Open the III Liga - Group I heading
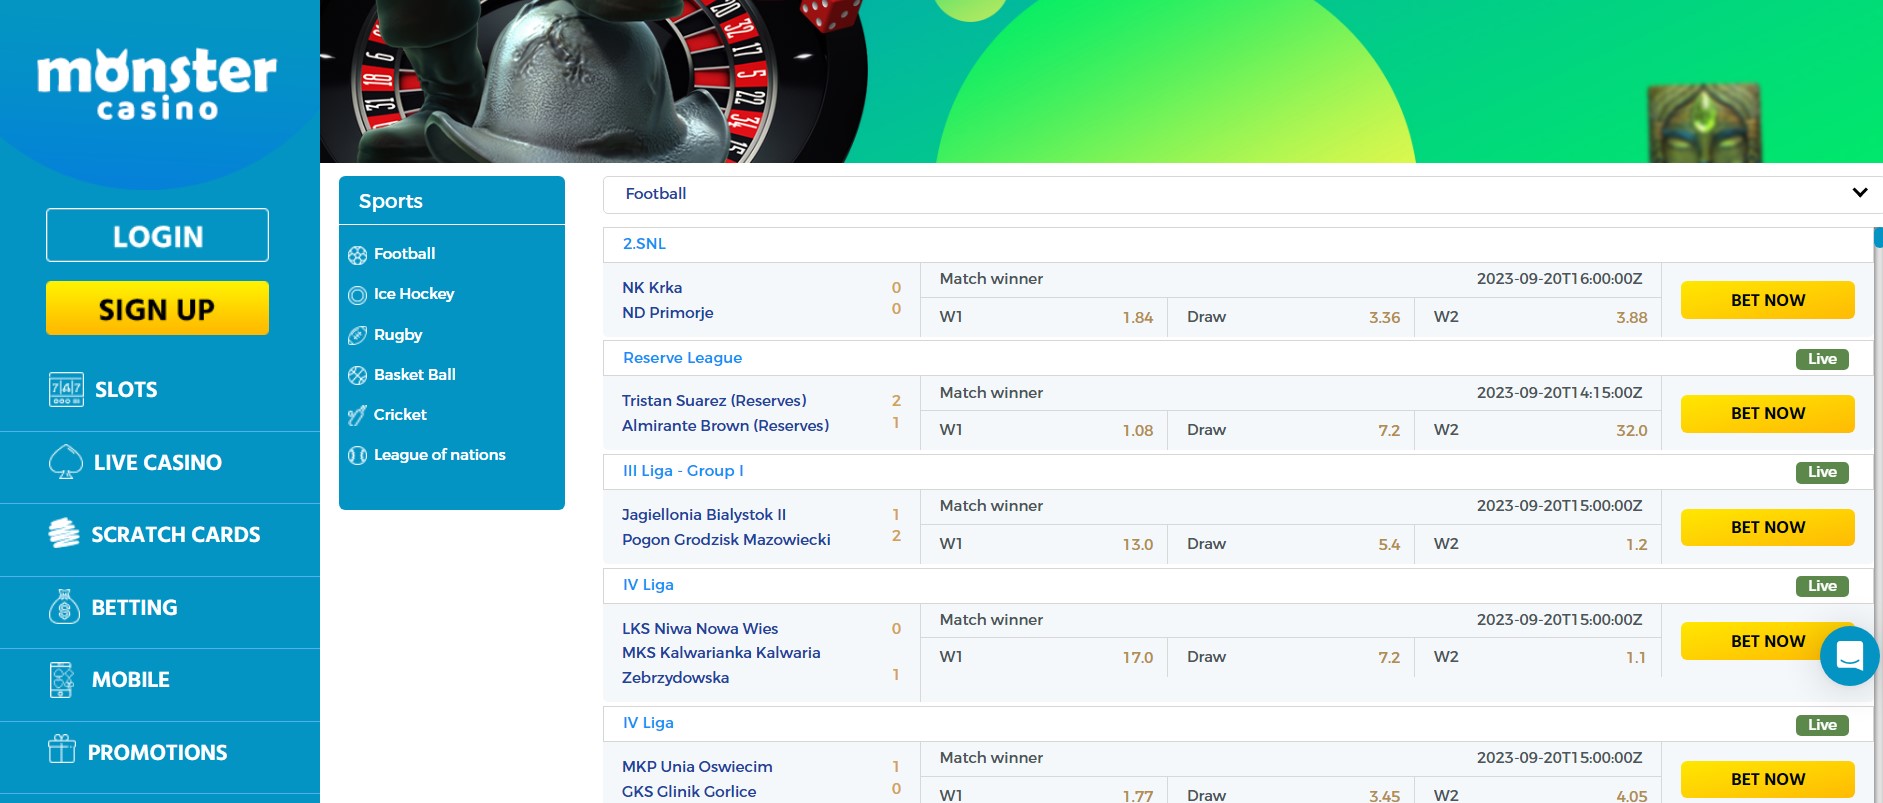 point(683,471)
